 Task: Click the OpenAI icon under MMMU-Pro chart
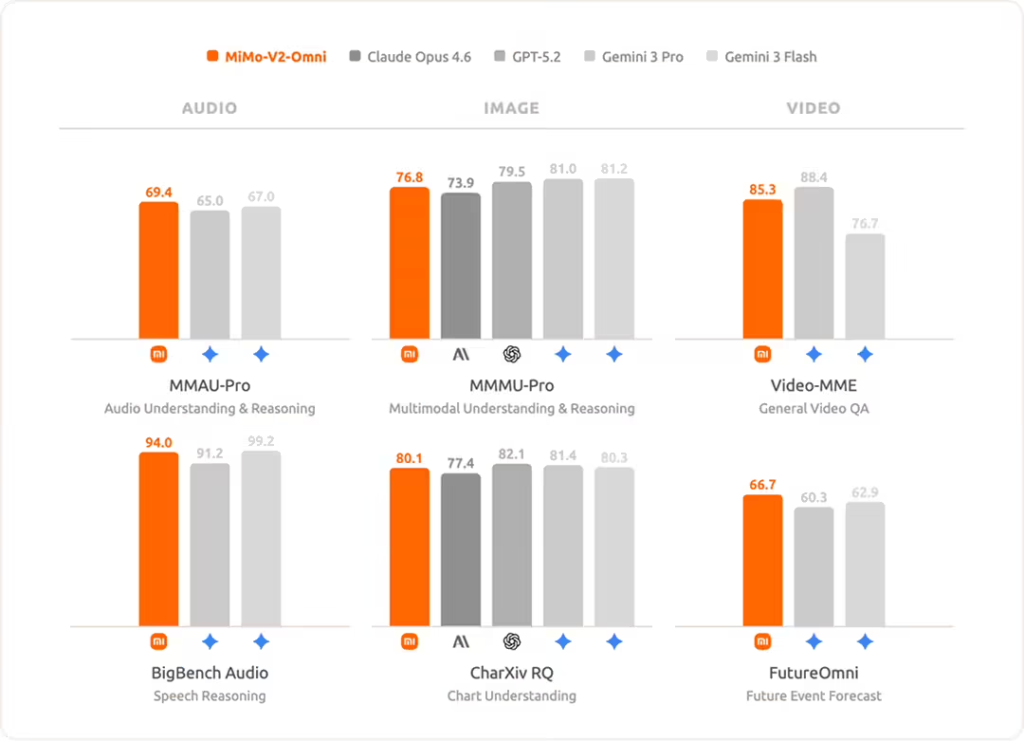[x=511, y=354]
